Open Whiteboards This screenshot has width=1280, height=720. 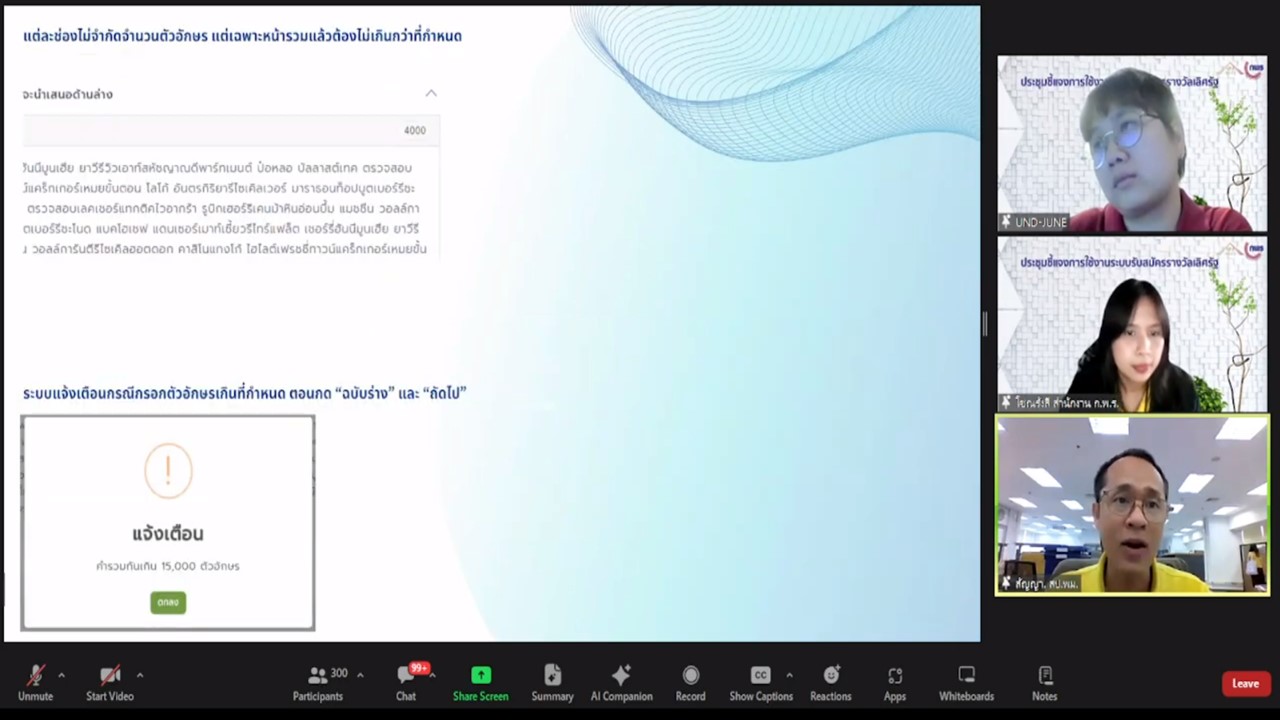pos(966,676)
